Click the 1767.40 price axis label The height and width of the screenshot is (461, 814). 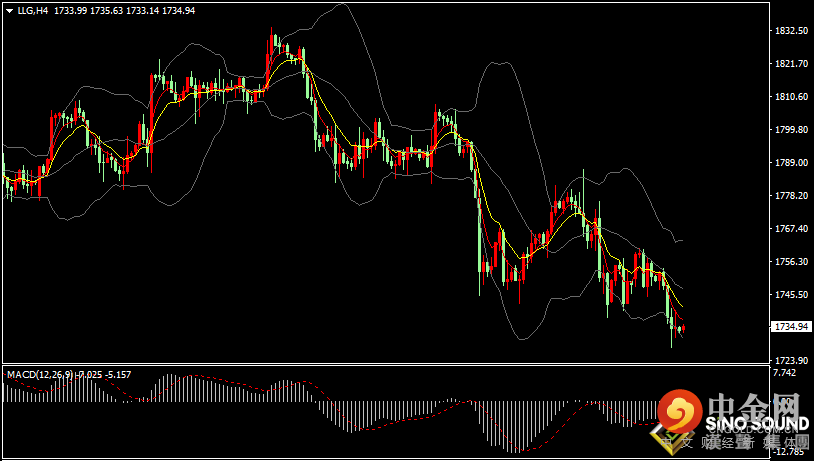(792, 228)
